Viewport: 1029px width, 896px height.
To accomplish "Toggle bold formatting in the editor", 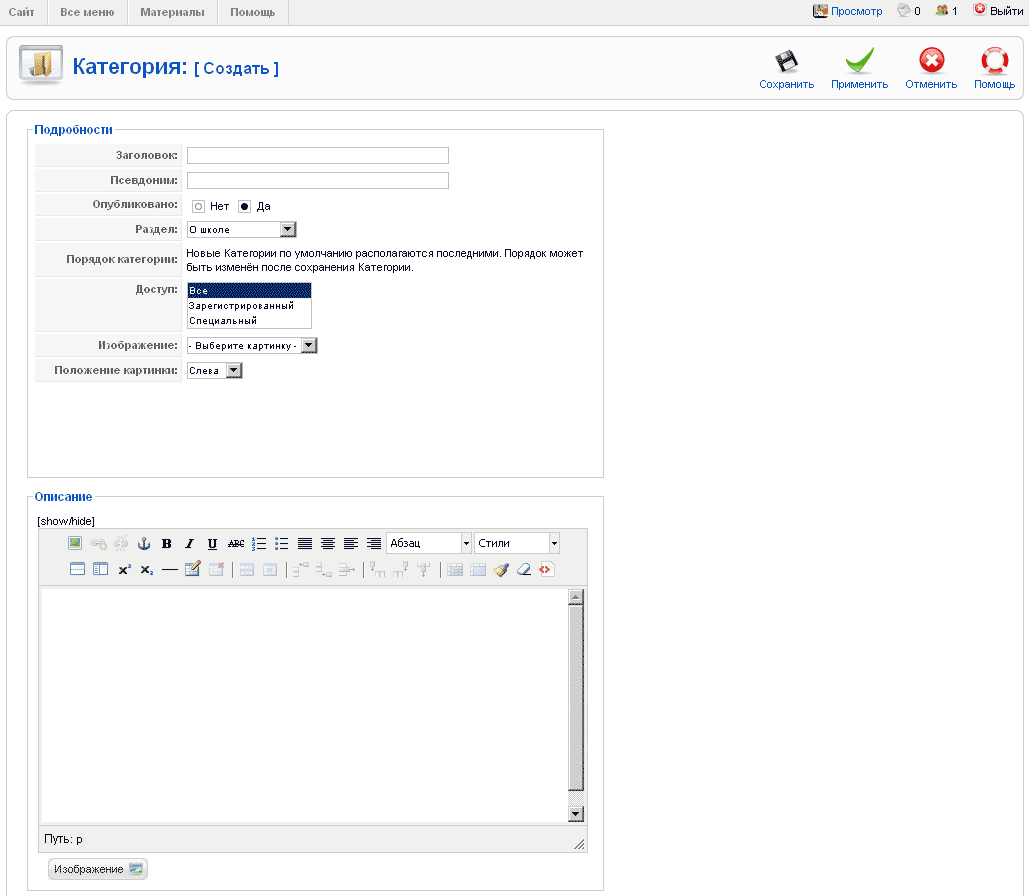I will (167, 544).
